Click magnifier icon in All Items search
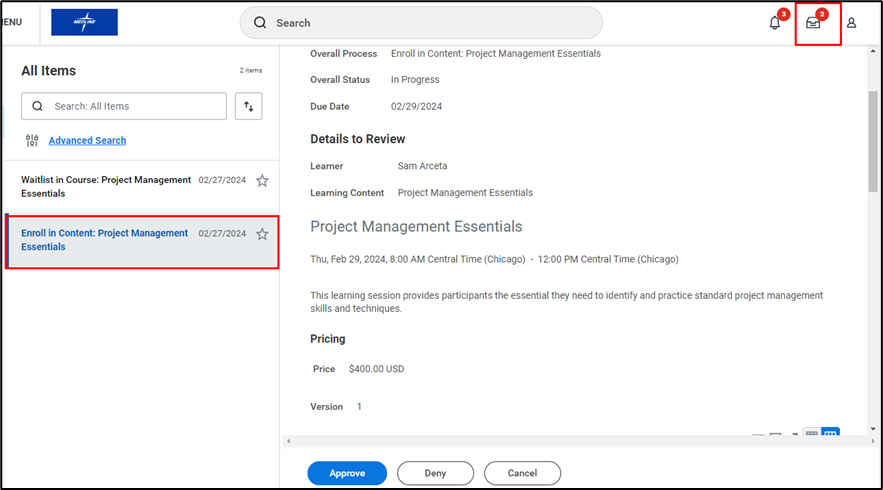The image size is (883, 490). 38,106
